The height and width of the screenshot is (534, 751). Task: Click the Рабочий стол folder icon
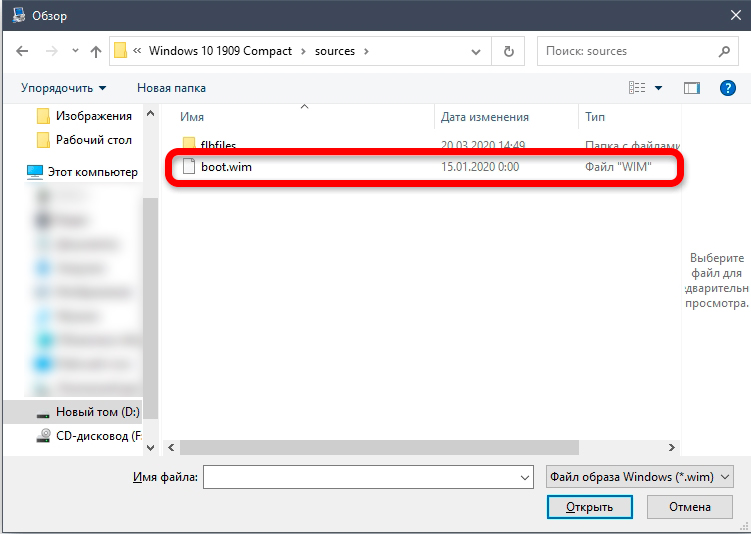point(43,140)
